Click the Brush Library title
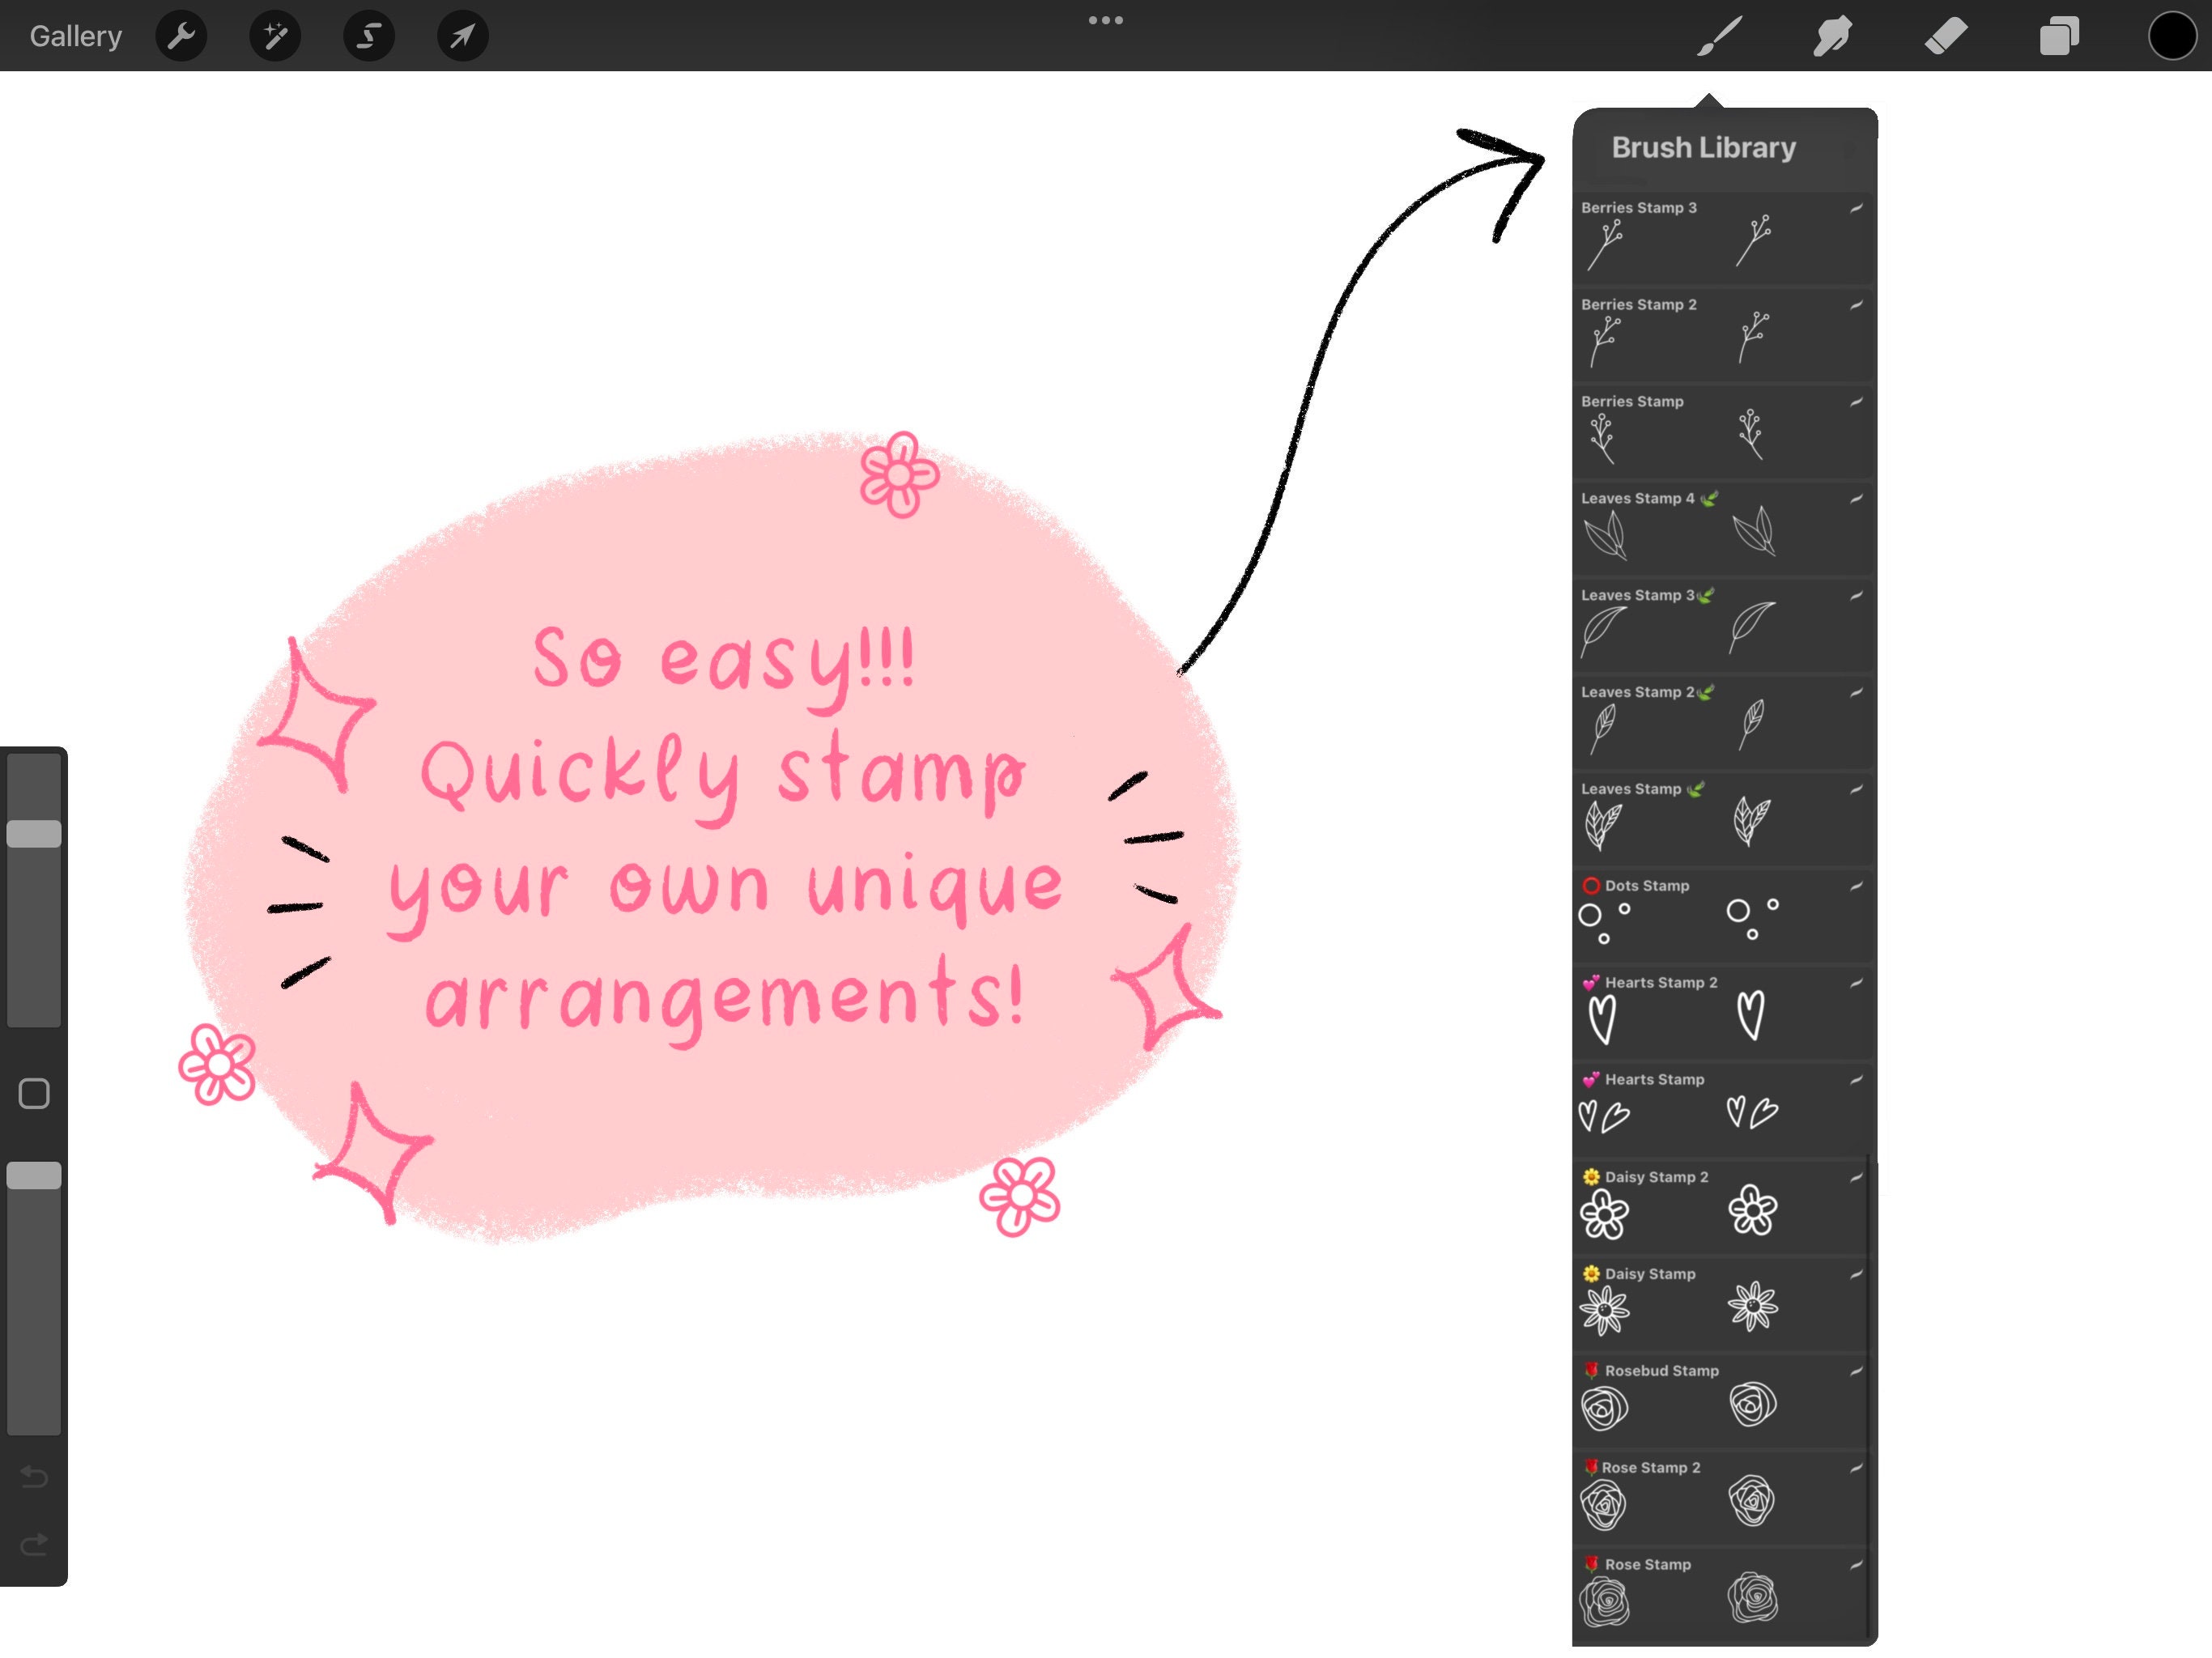 pos(1703,148)
